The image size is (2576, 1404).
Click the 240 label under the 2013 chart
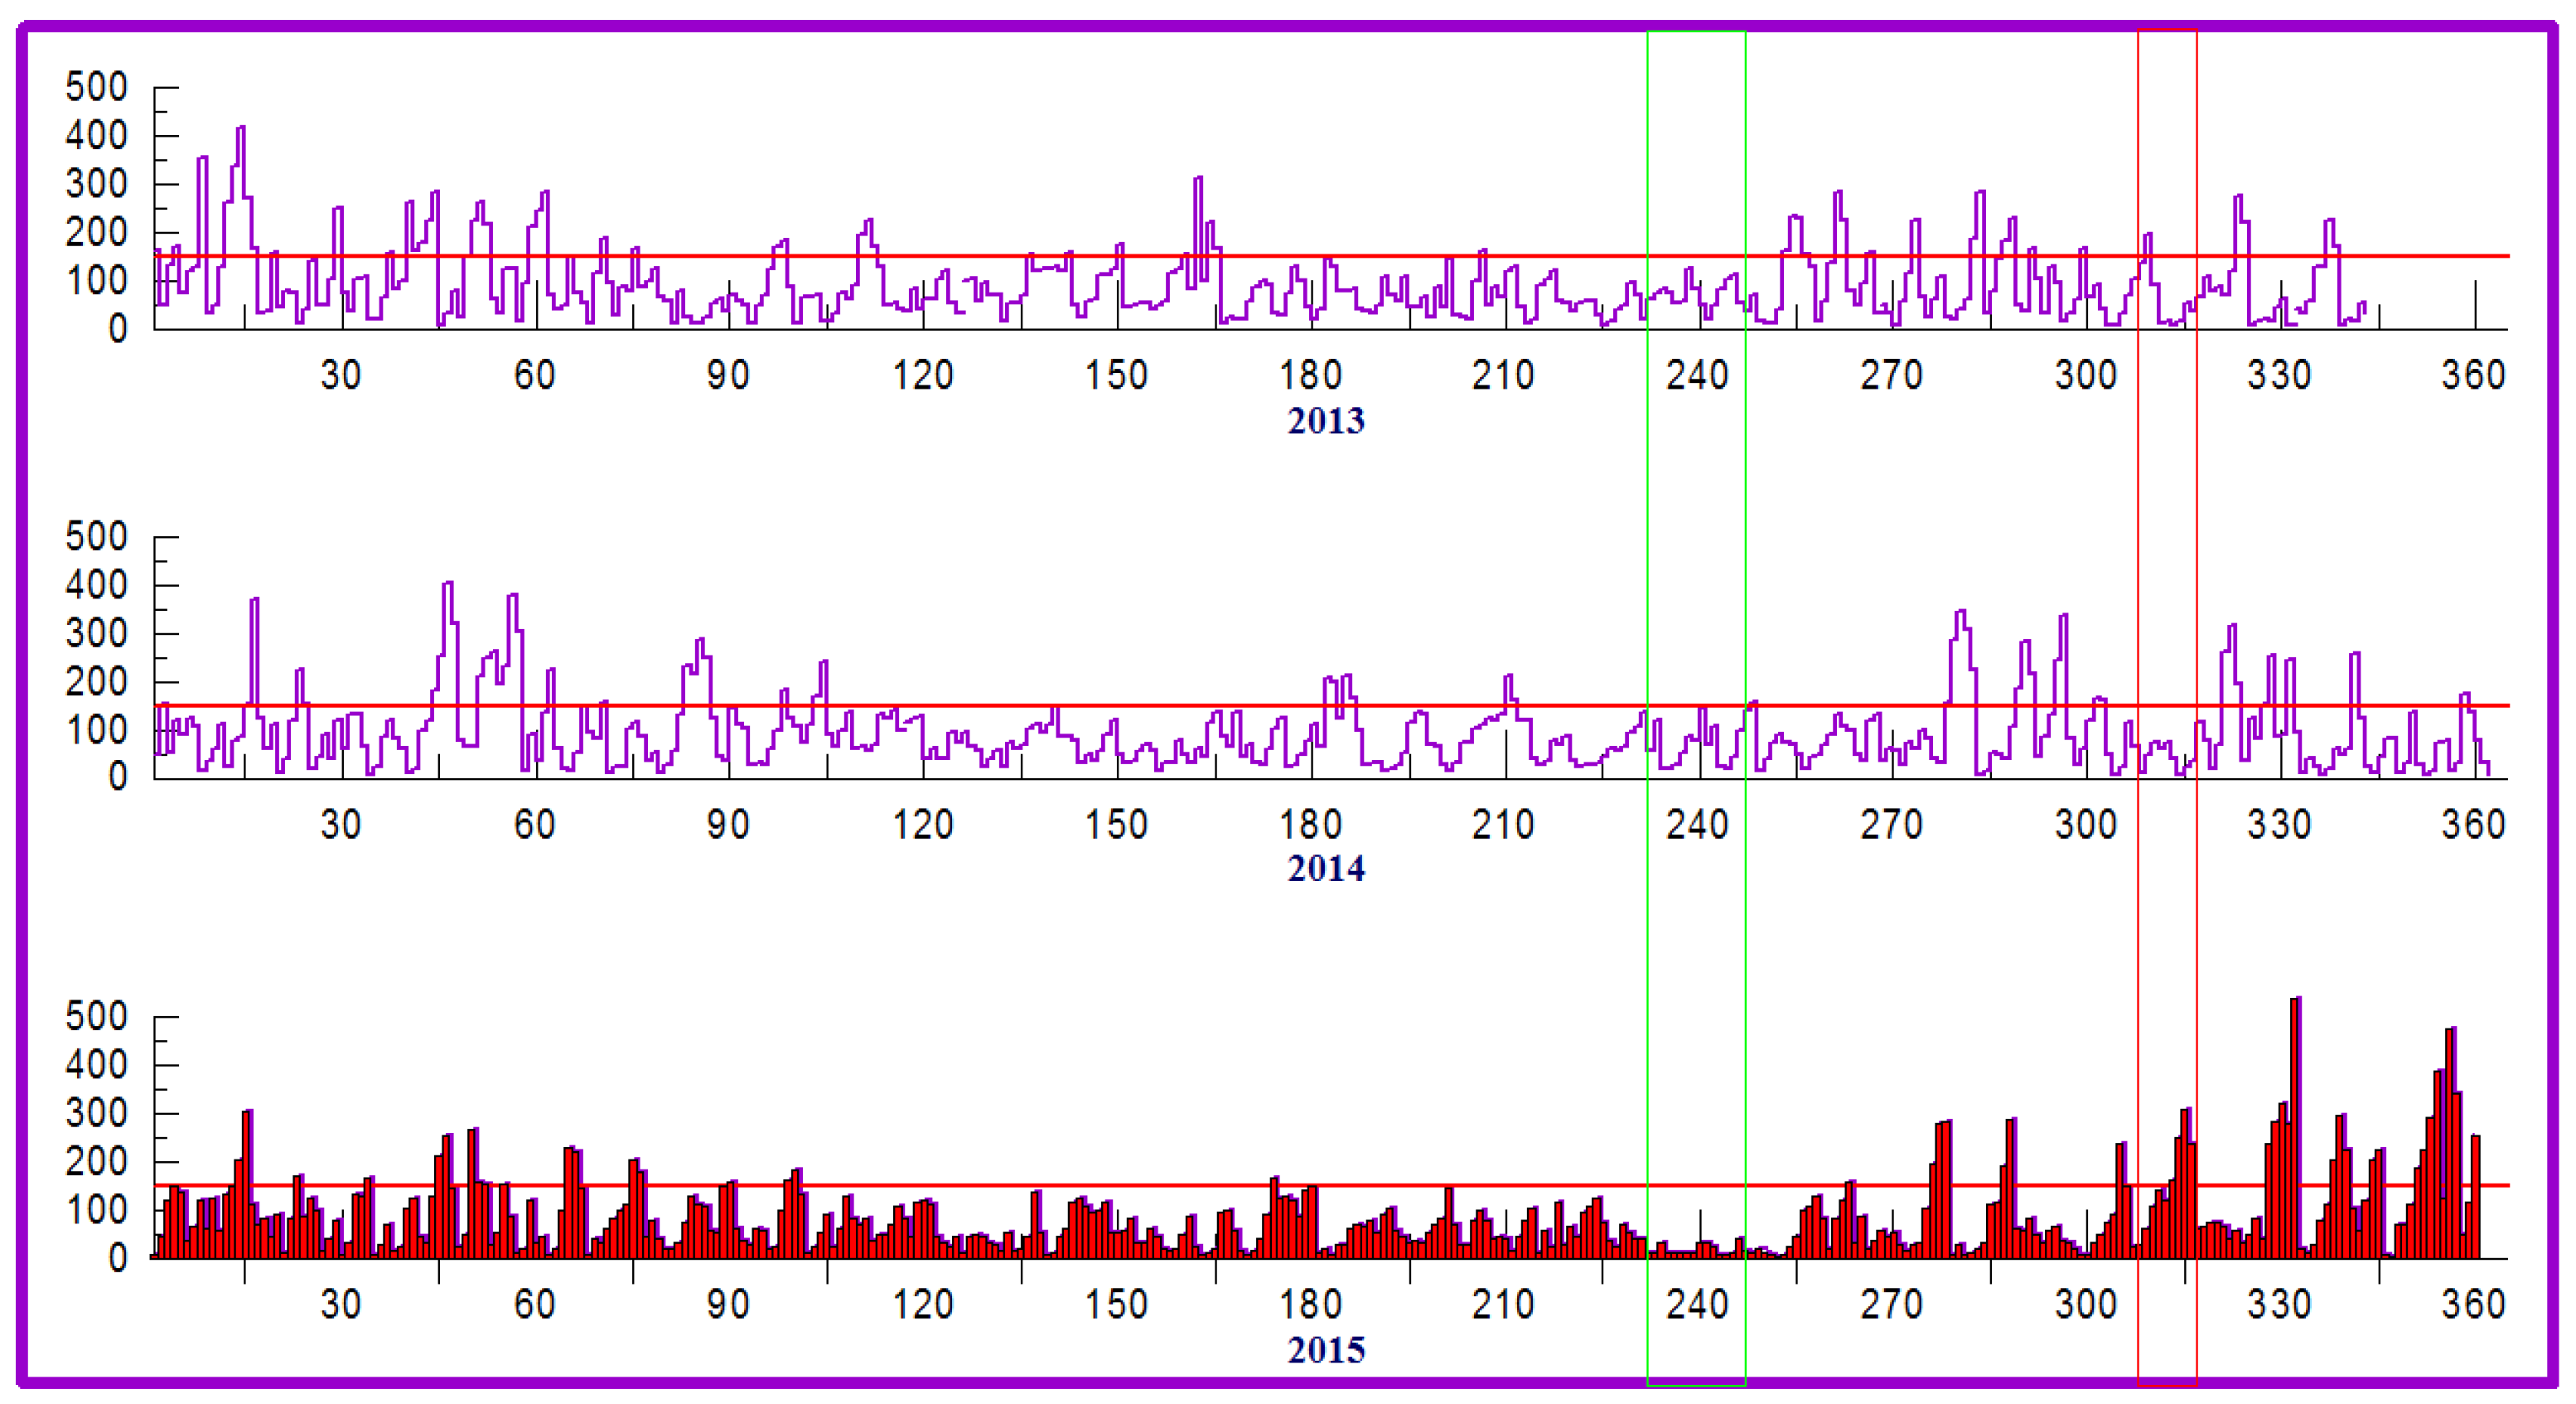click(1697, 375)
